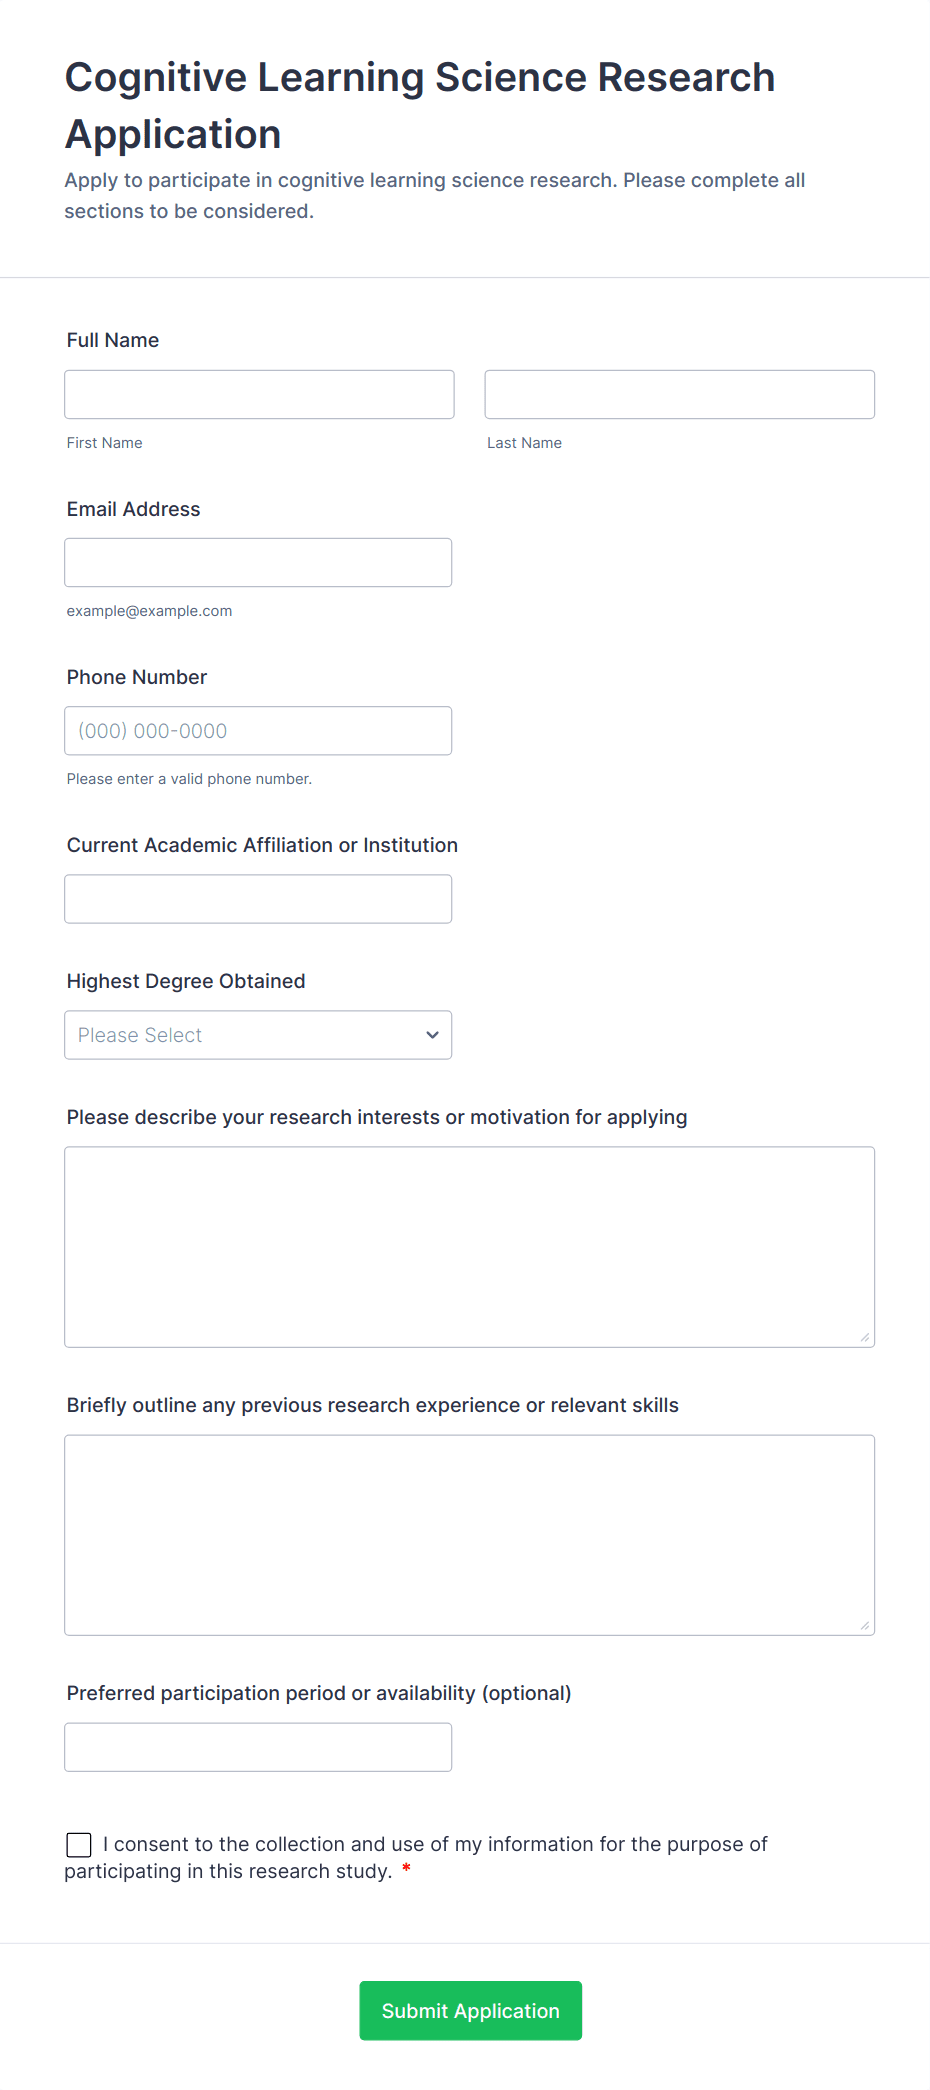The image size is (930, 2090).
Task: Click the Phone Number label
Action: 137,677
